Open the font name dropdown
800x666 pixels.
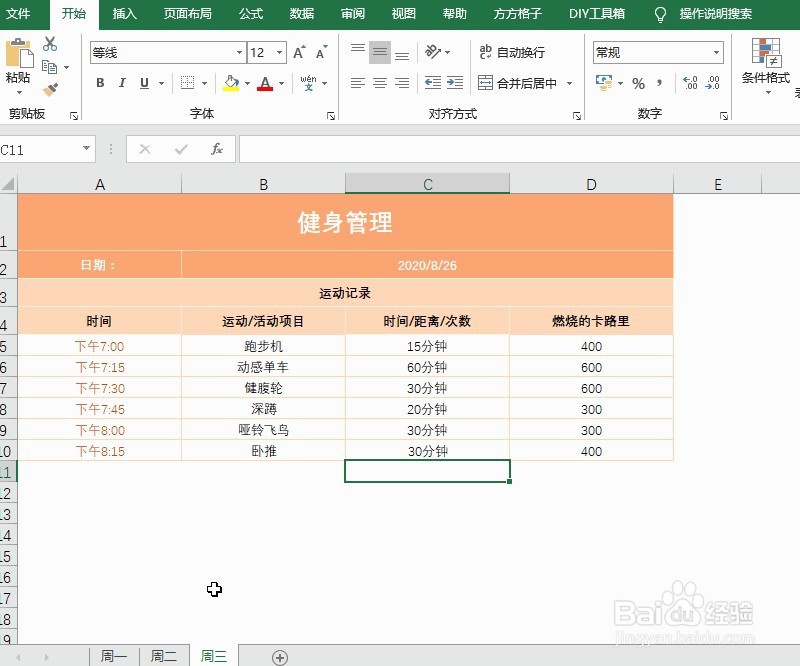[239, 51]
